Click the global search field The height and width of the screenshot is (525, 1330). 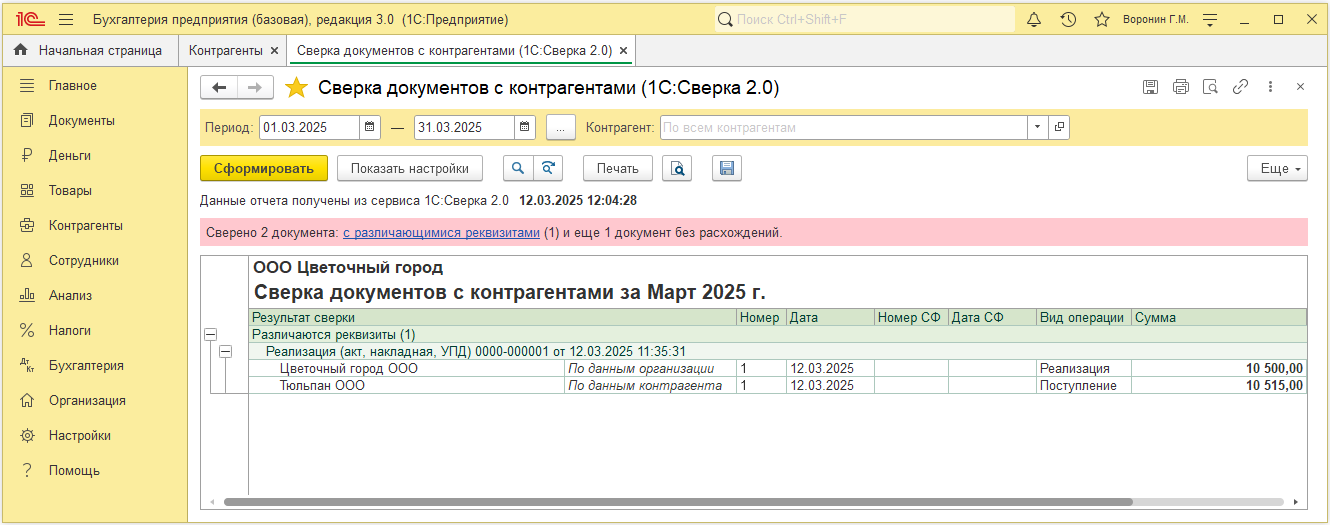865,19
